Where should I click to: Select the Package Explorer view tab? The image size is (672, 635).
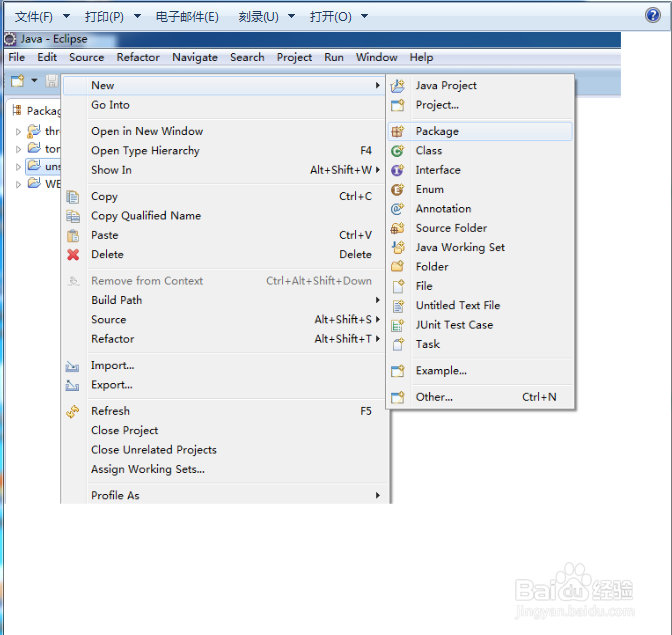[x=36, y=111]
